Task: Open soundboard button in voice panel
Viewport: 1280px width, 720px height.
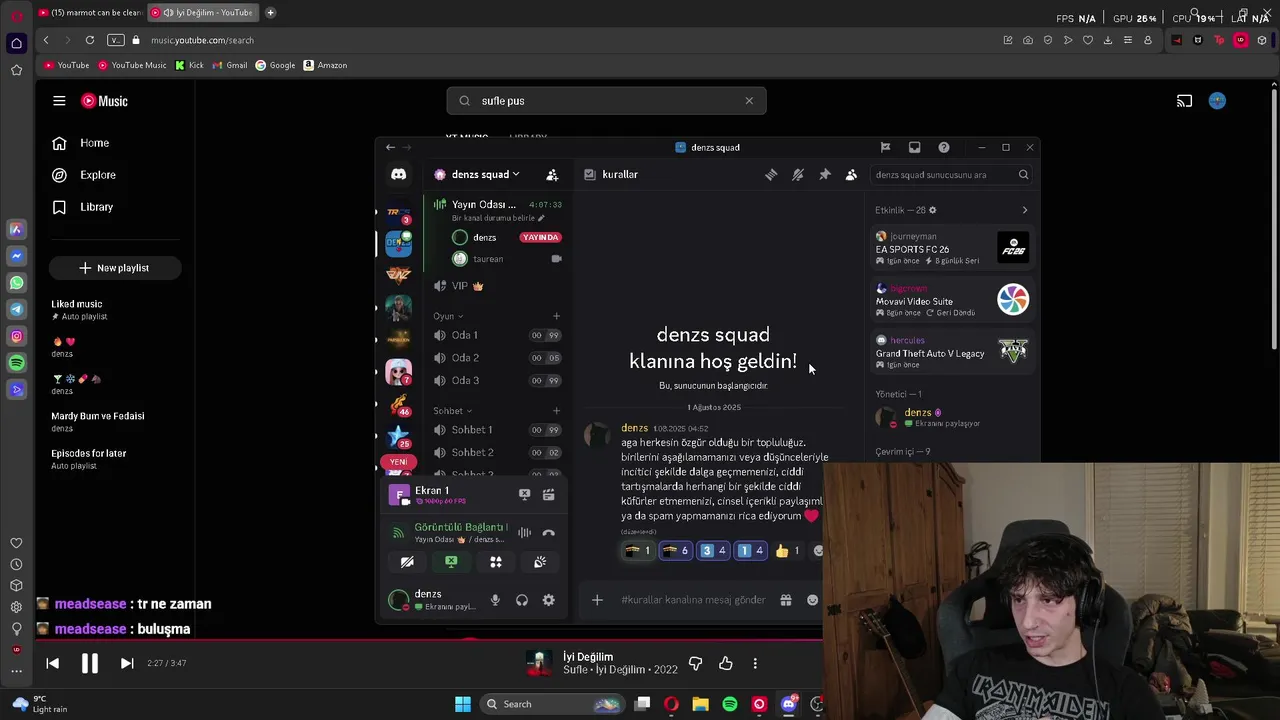Action: pos(540,562)
